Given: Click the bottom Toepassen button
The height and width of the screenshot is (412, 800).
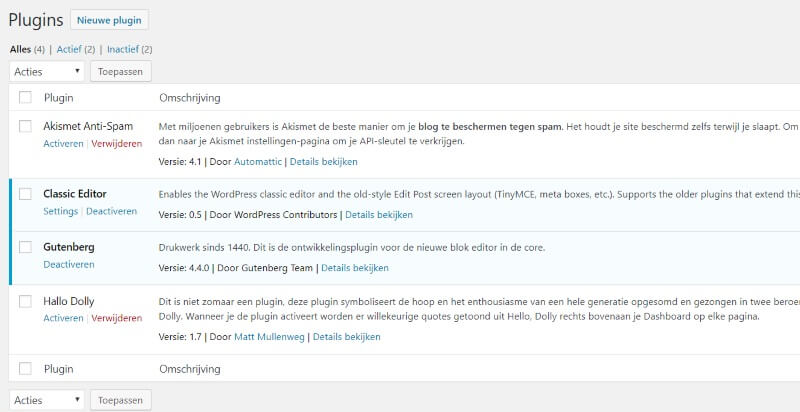Looking at the screenshot, I should (x=120, y=400).
